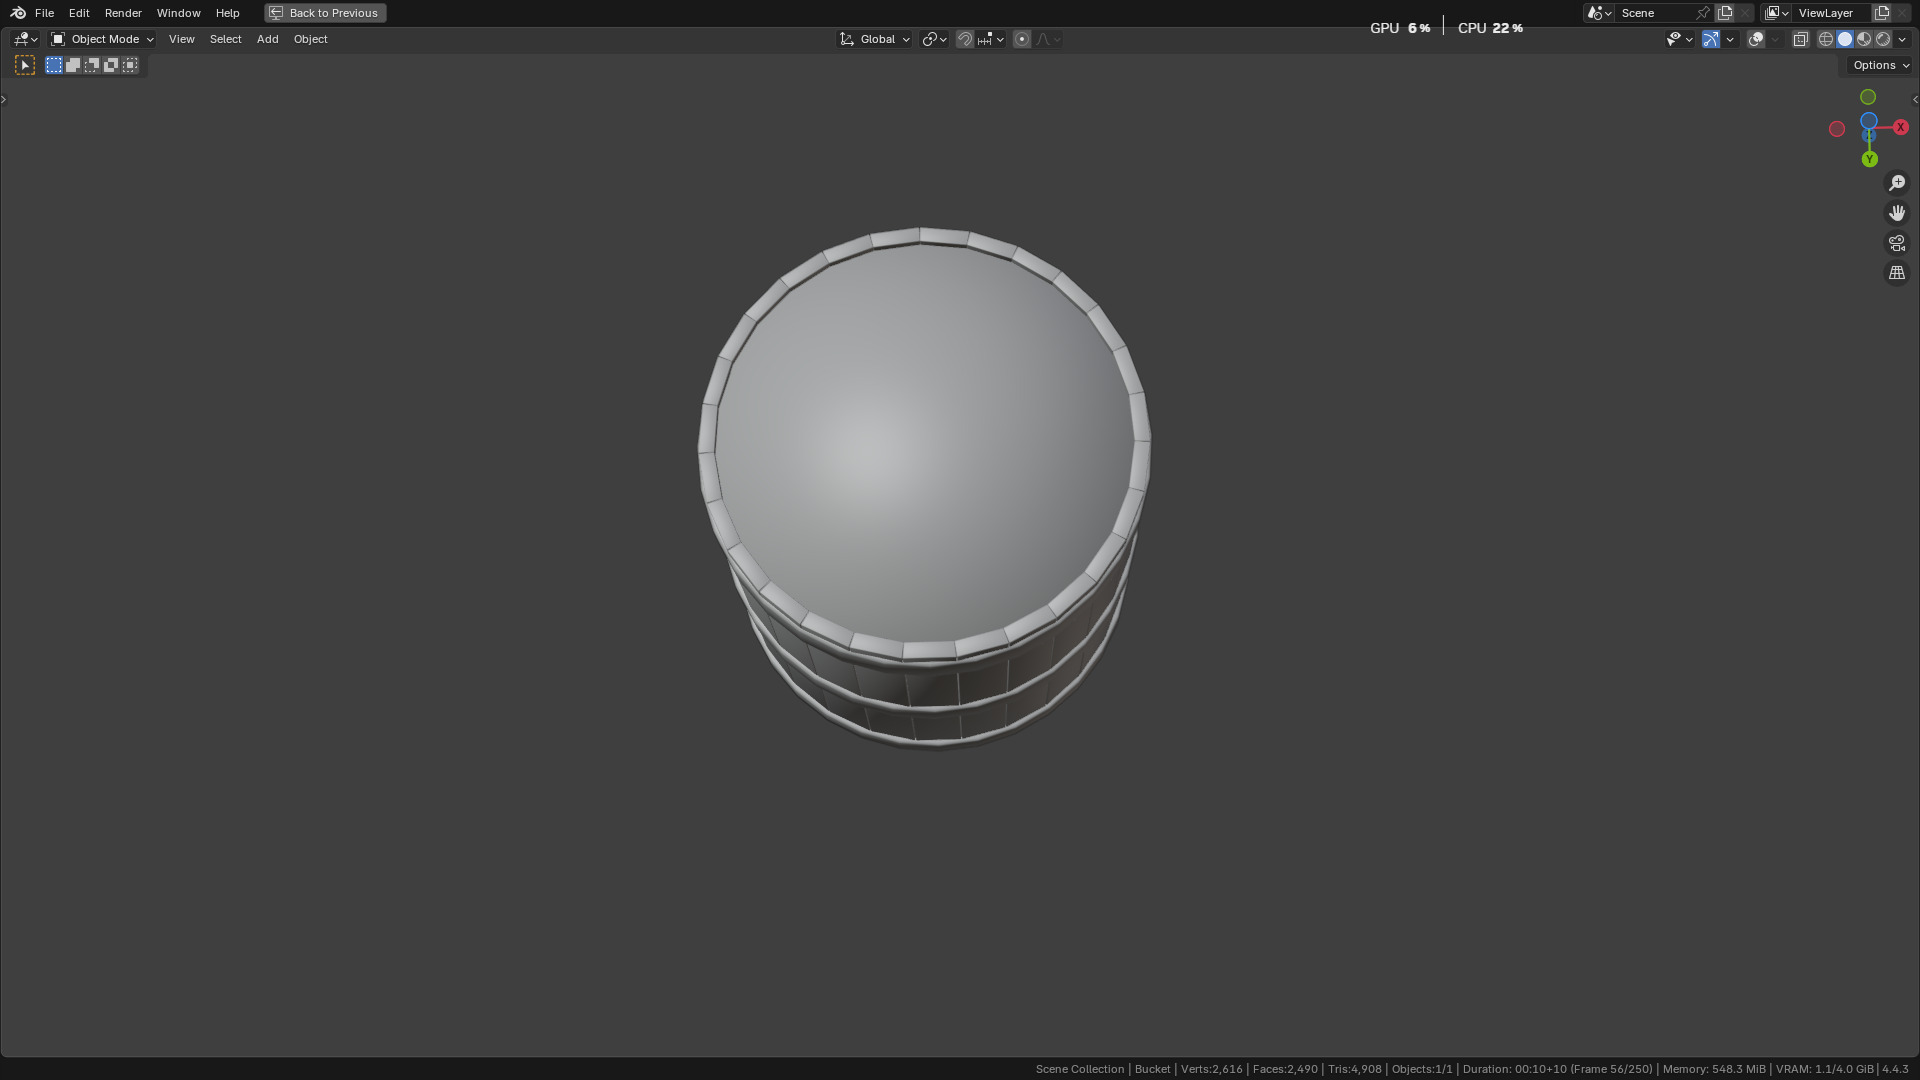Switch to Solid viewport shading
Screen dimensions: 1920x1080
1845,39
